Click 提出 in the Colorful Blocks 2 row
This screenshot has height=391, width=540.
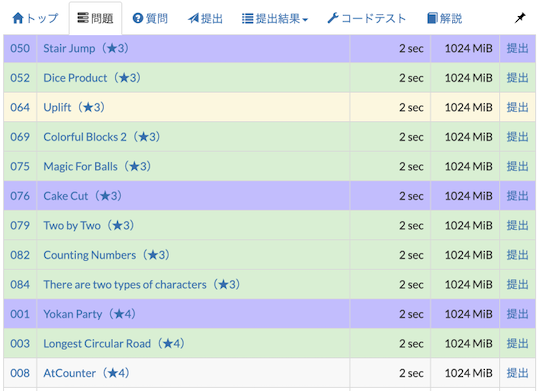coord(517,137)
